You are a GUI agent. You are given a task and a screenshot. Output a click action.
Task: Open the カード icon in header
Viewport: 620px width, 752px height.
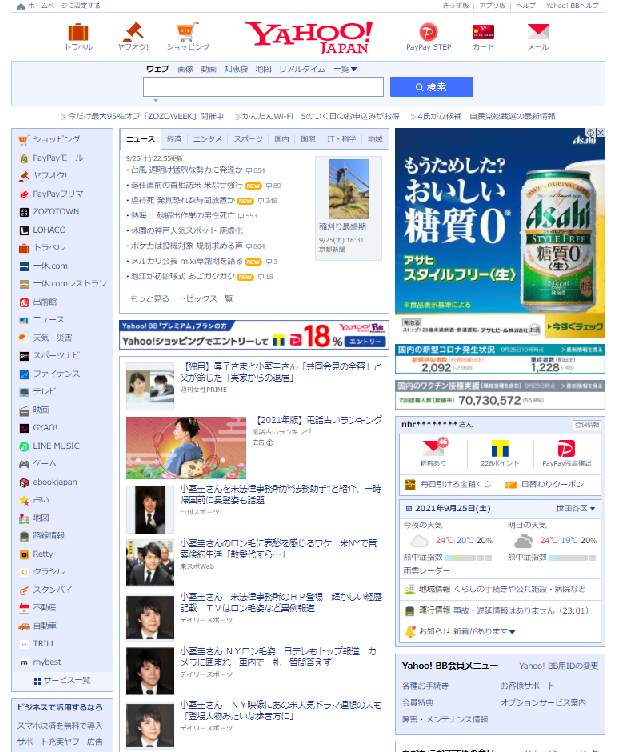click(x=483, y=32)
